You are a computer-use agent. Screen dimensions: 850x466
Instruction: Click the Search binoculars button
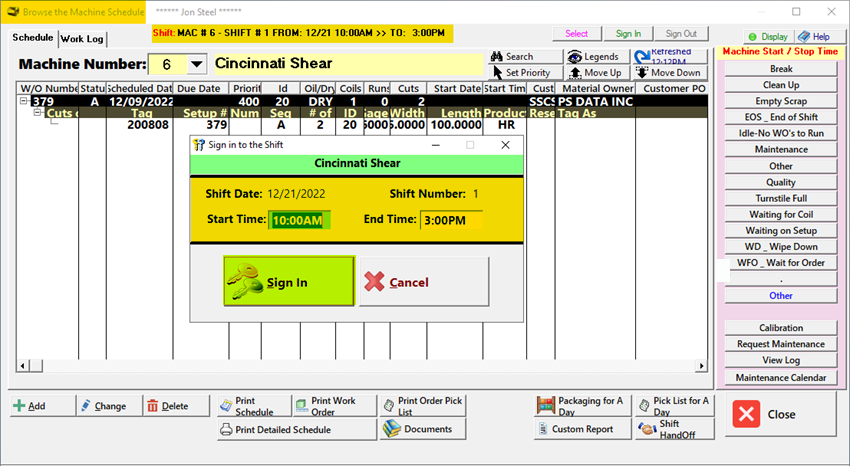coord(525,56)
